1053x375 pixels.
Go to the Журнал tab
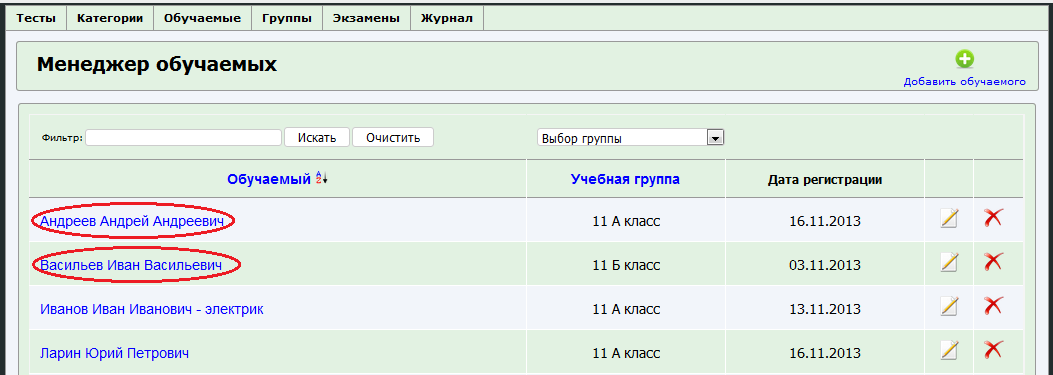click(447, 18)
